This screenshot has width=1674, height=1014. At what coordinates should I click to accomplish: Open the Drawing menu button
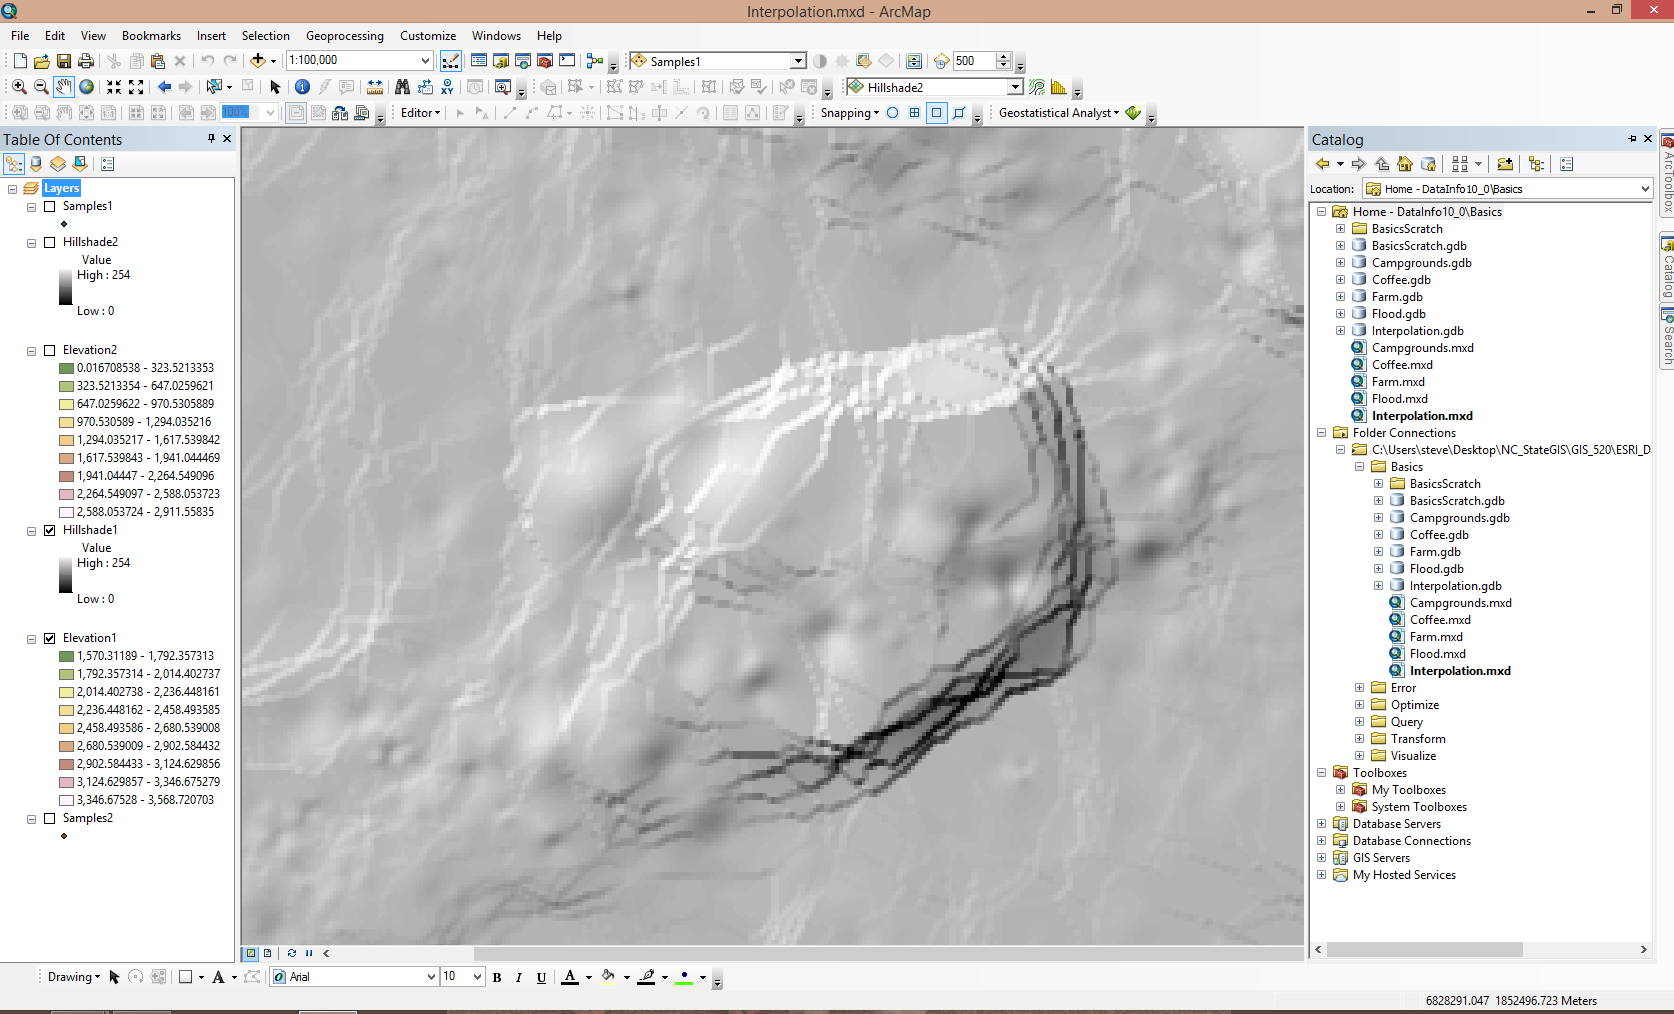(74, 977)
